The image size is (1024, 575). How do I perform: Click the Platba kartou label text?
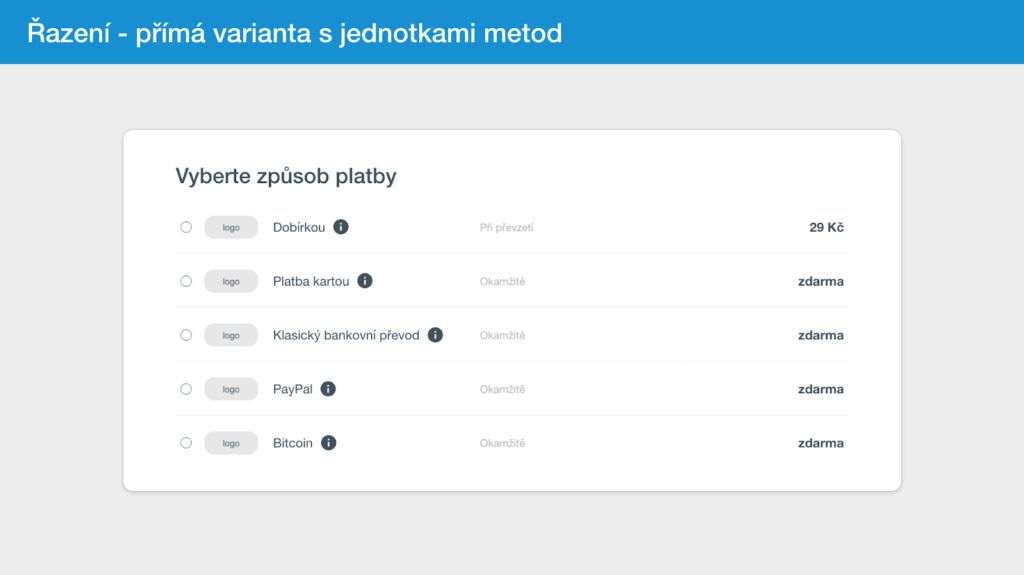[311, 282]
